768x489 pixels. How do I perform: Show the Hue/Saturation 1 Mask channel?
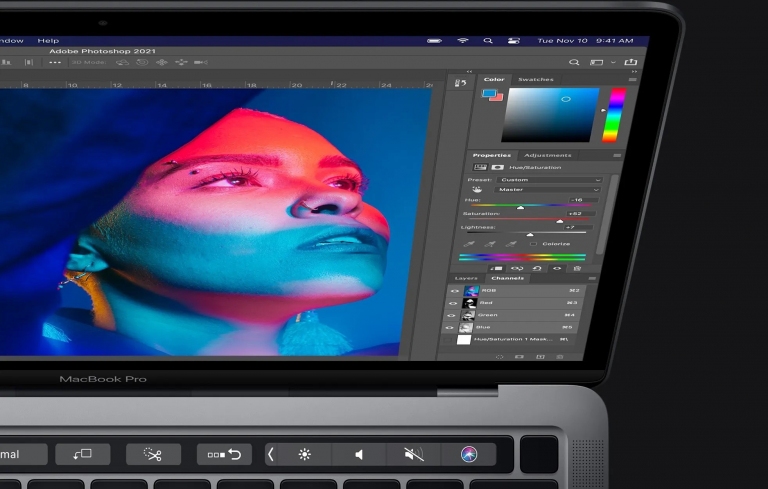[448, 340]
